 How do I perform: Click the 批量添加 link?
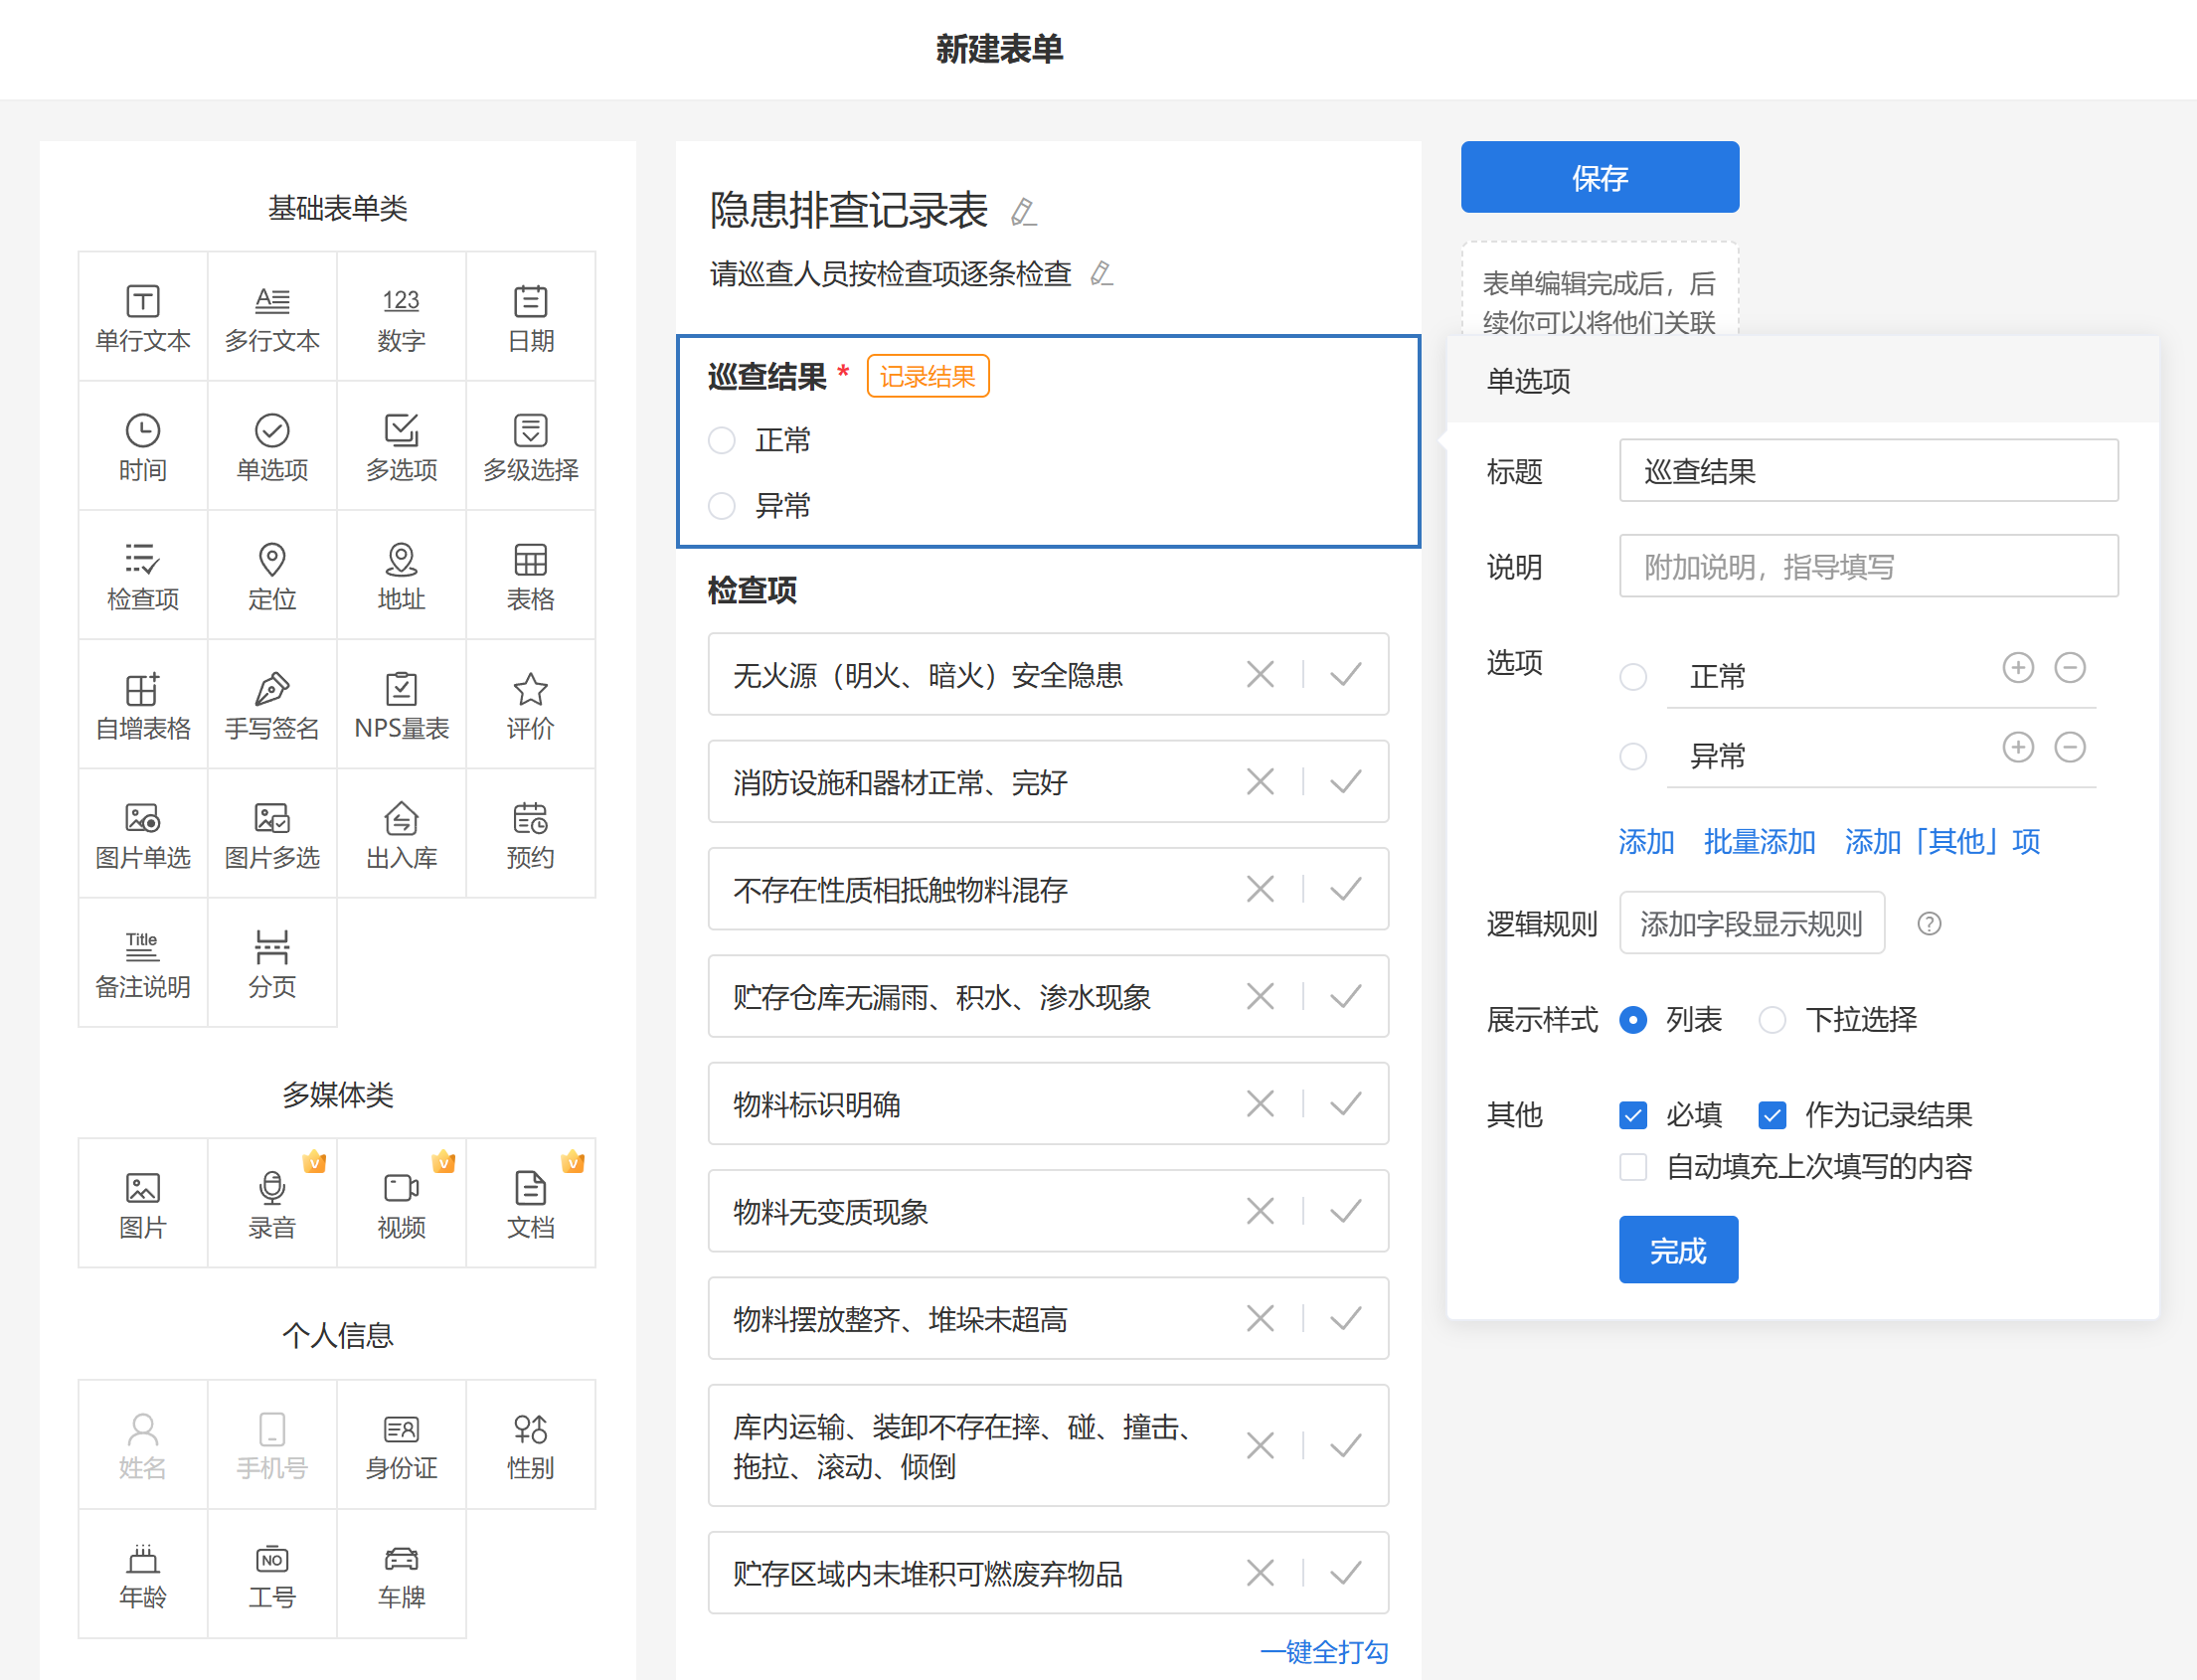(1759, 842)
